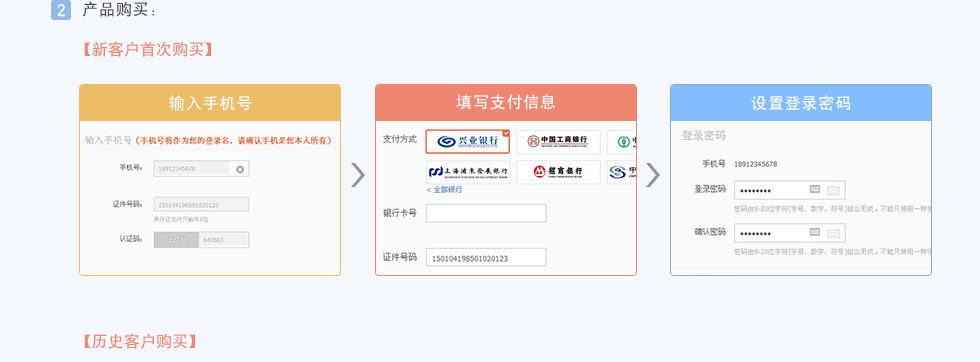
Task: Select the partially visible bank beside 招商银行
Action: coord(622,172)
